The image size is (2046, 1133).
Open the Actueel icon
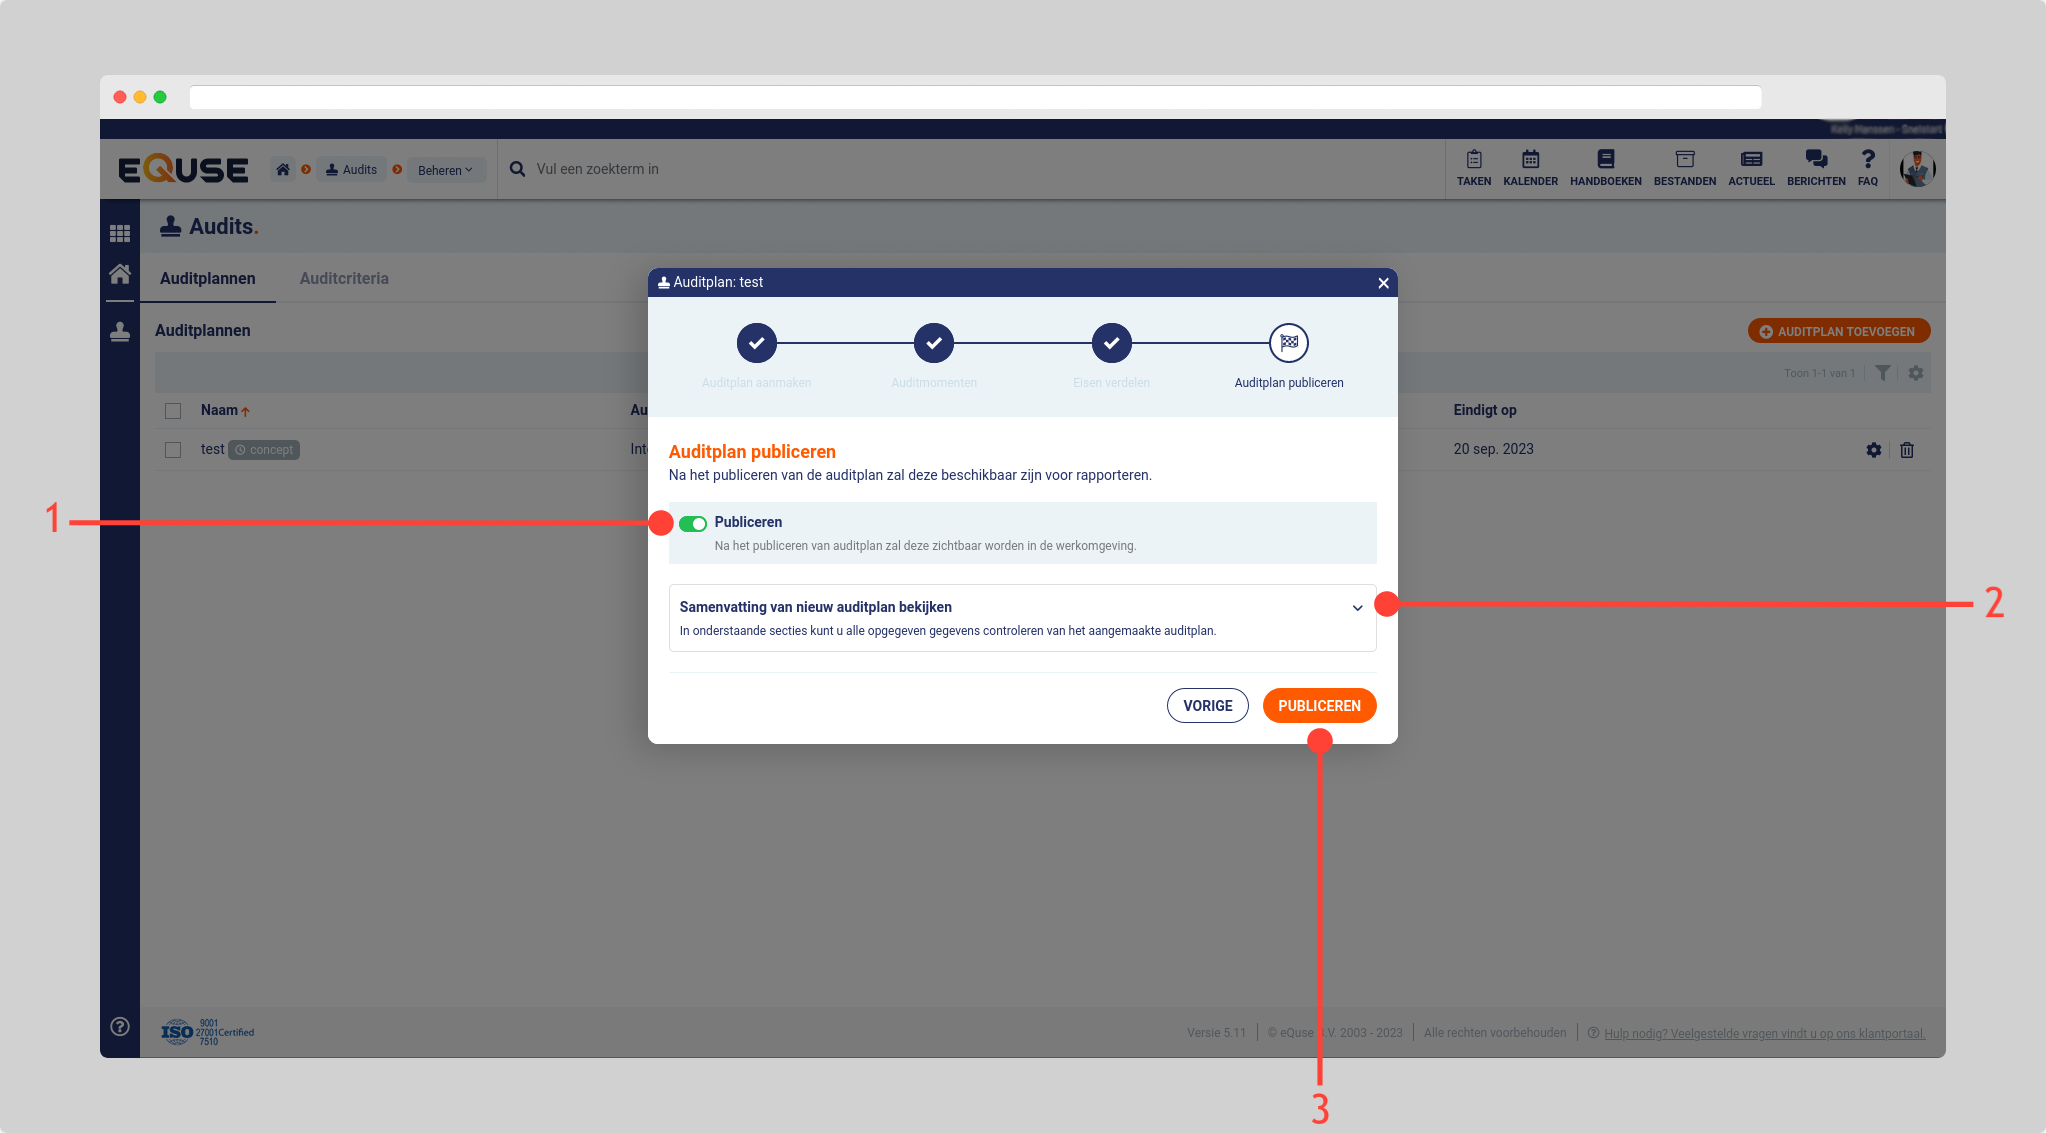(1751, 168)
